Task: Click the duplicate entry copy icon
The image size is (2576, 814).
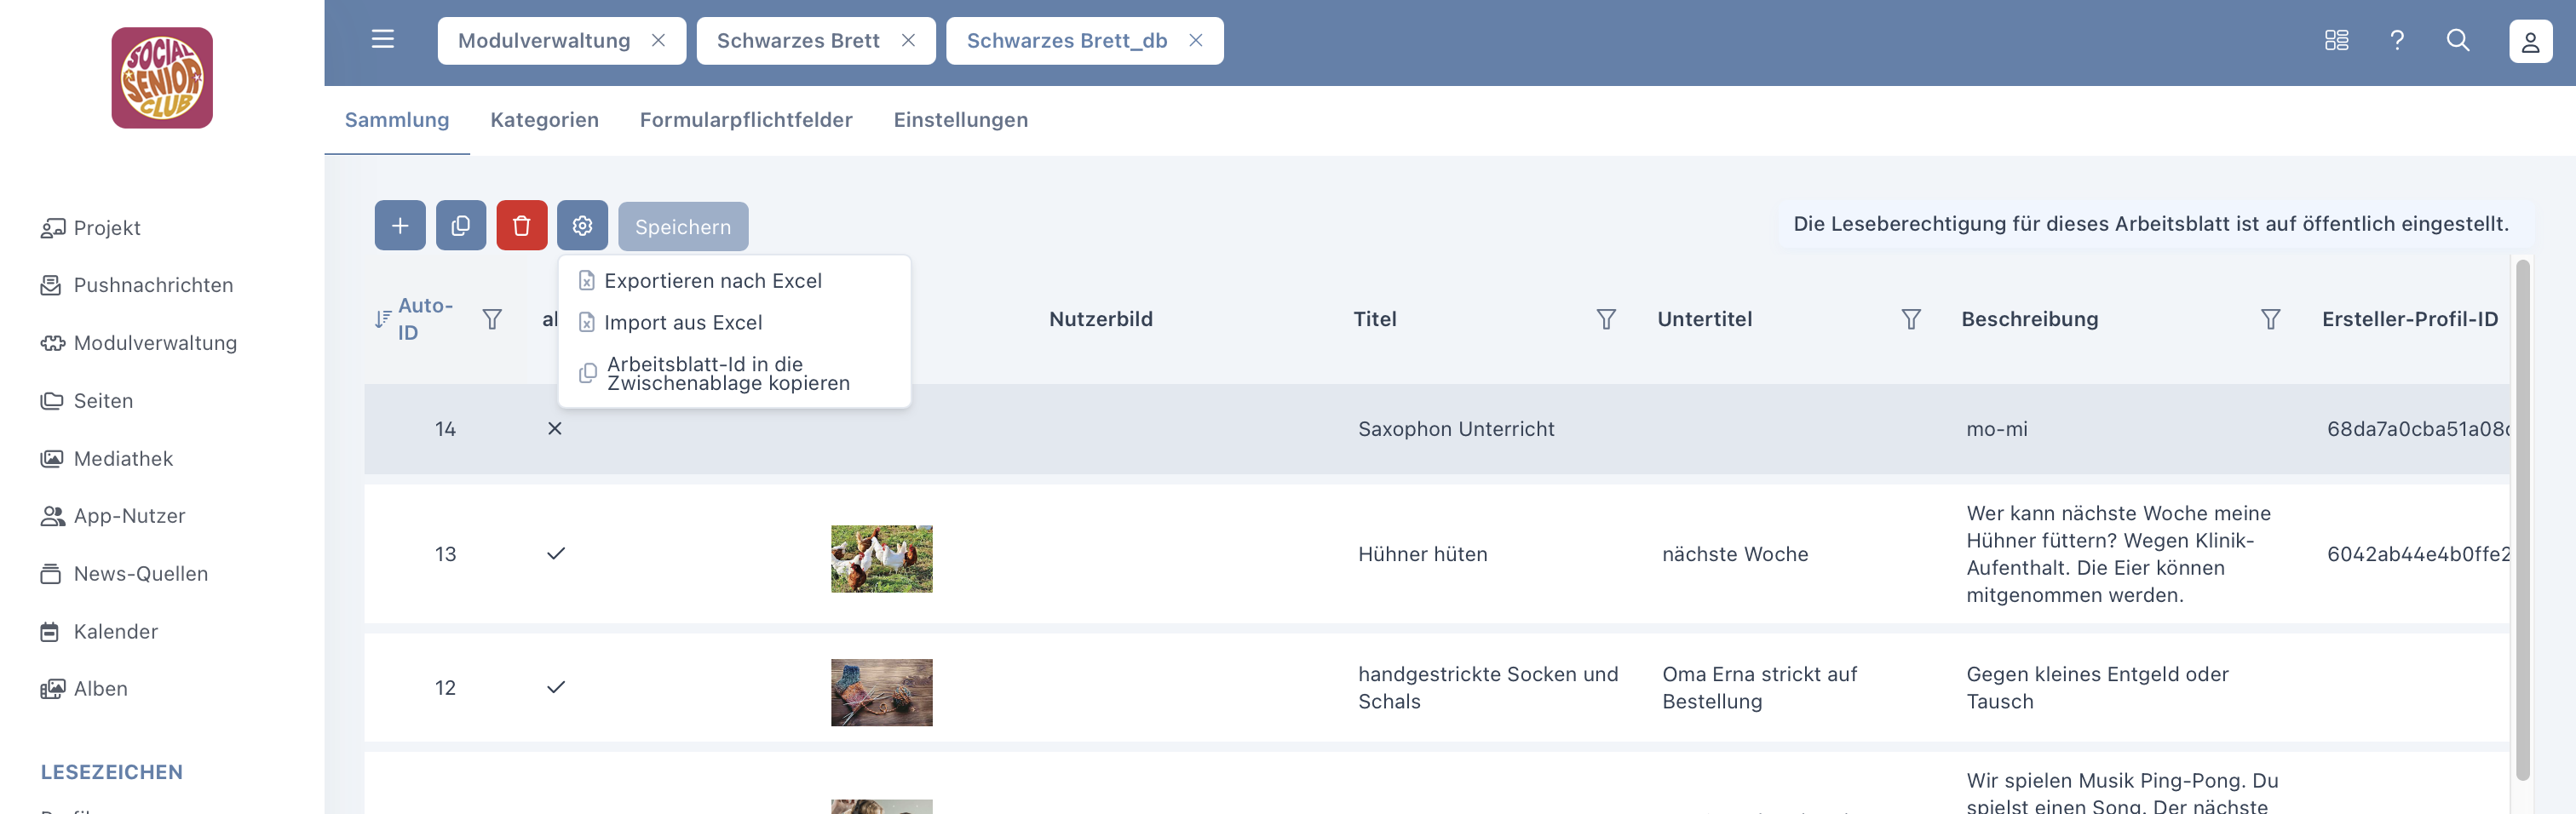Action: [461, 226]
